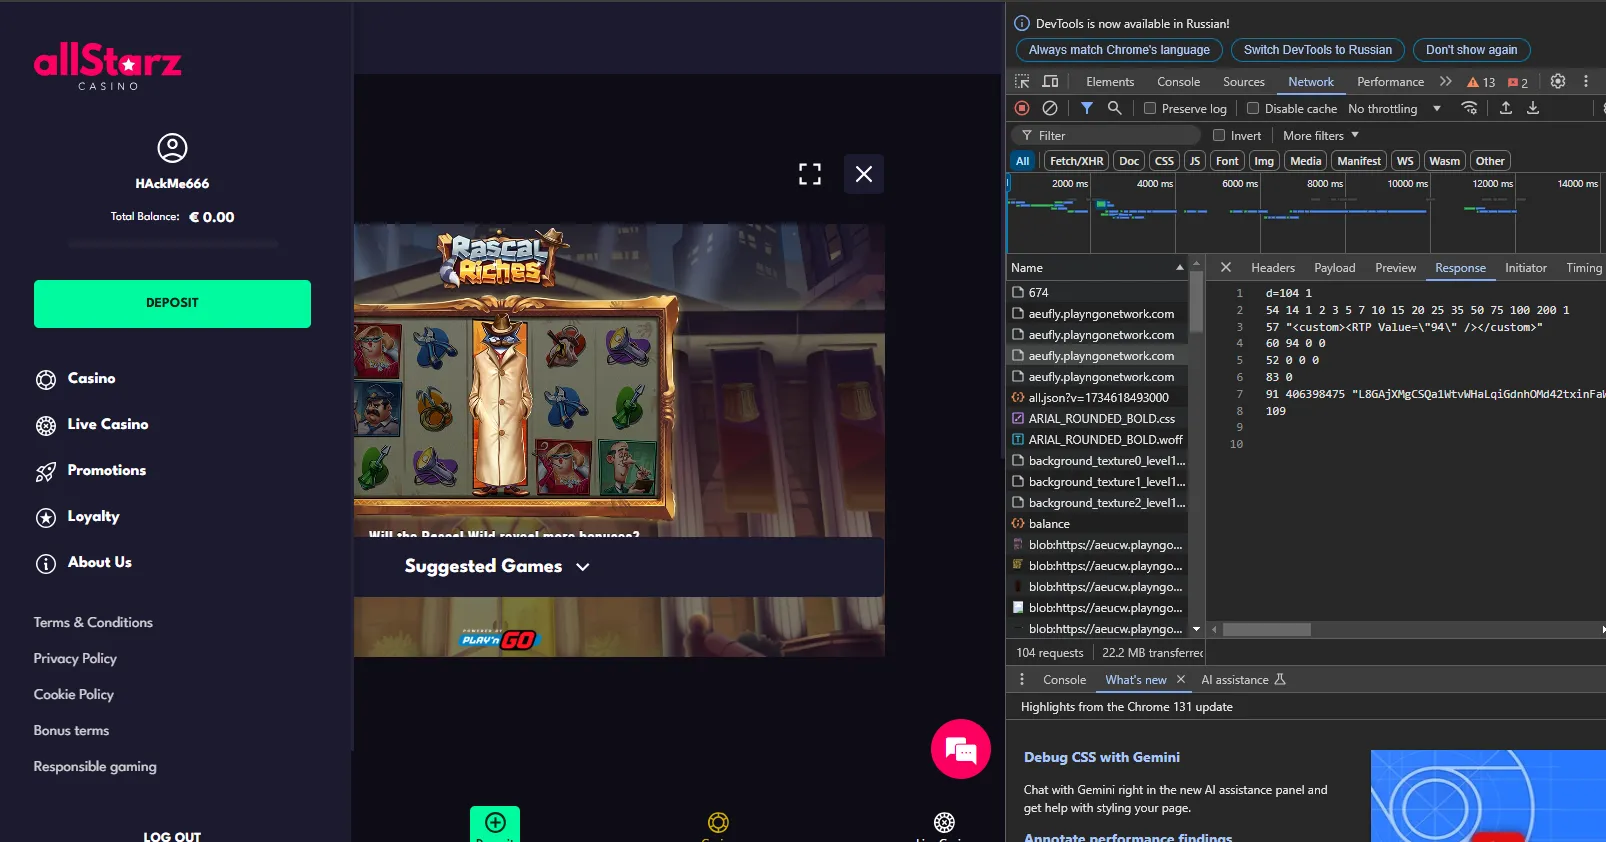Open the Headers tab of the request

pyautogui.click(x=1273, y=268)
